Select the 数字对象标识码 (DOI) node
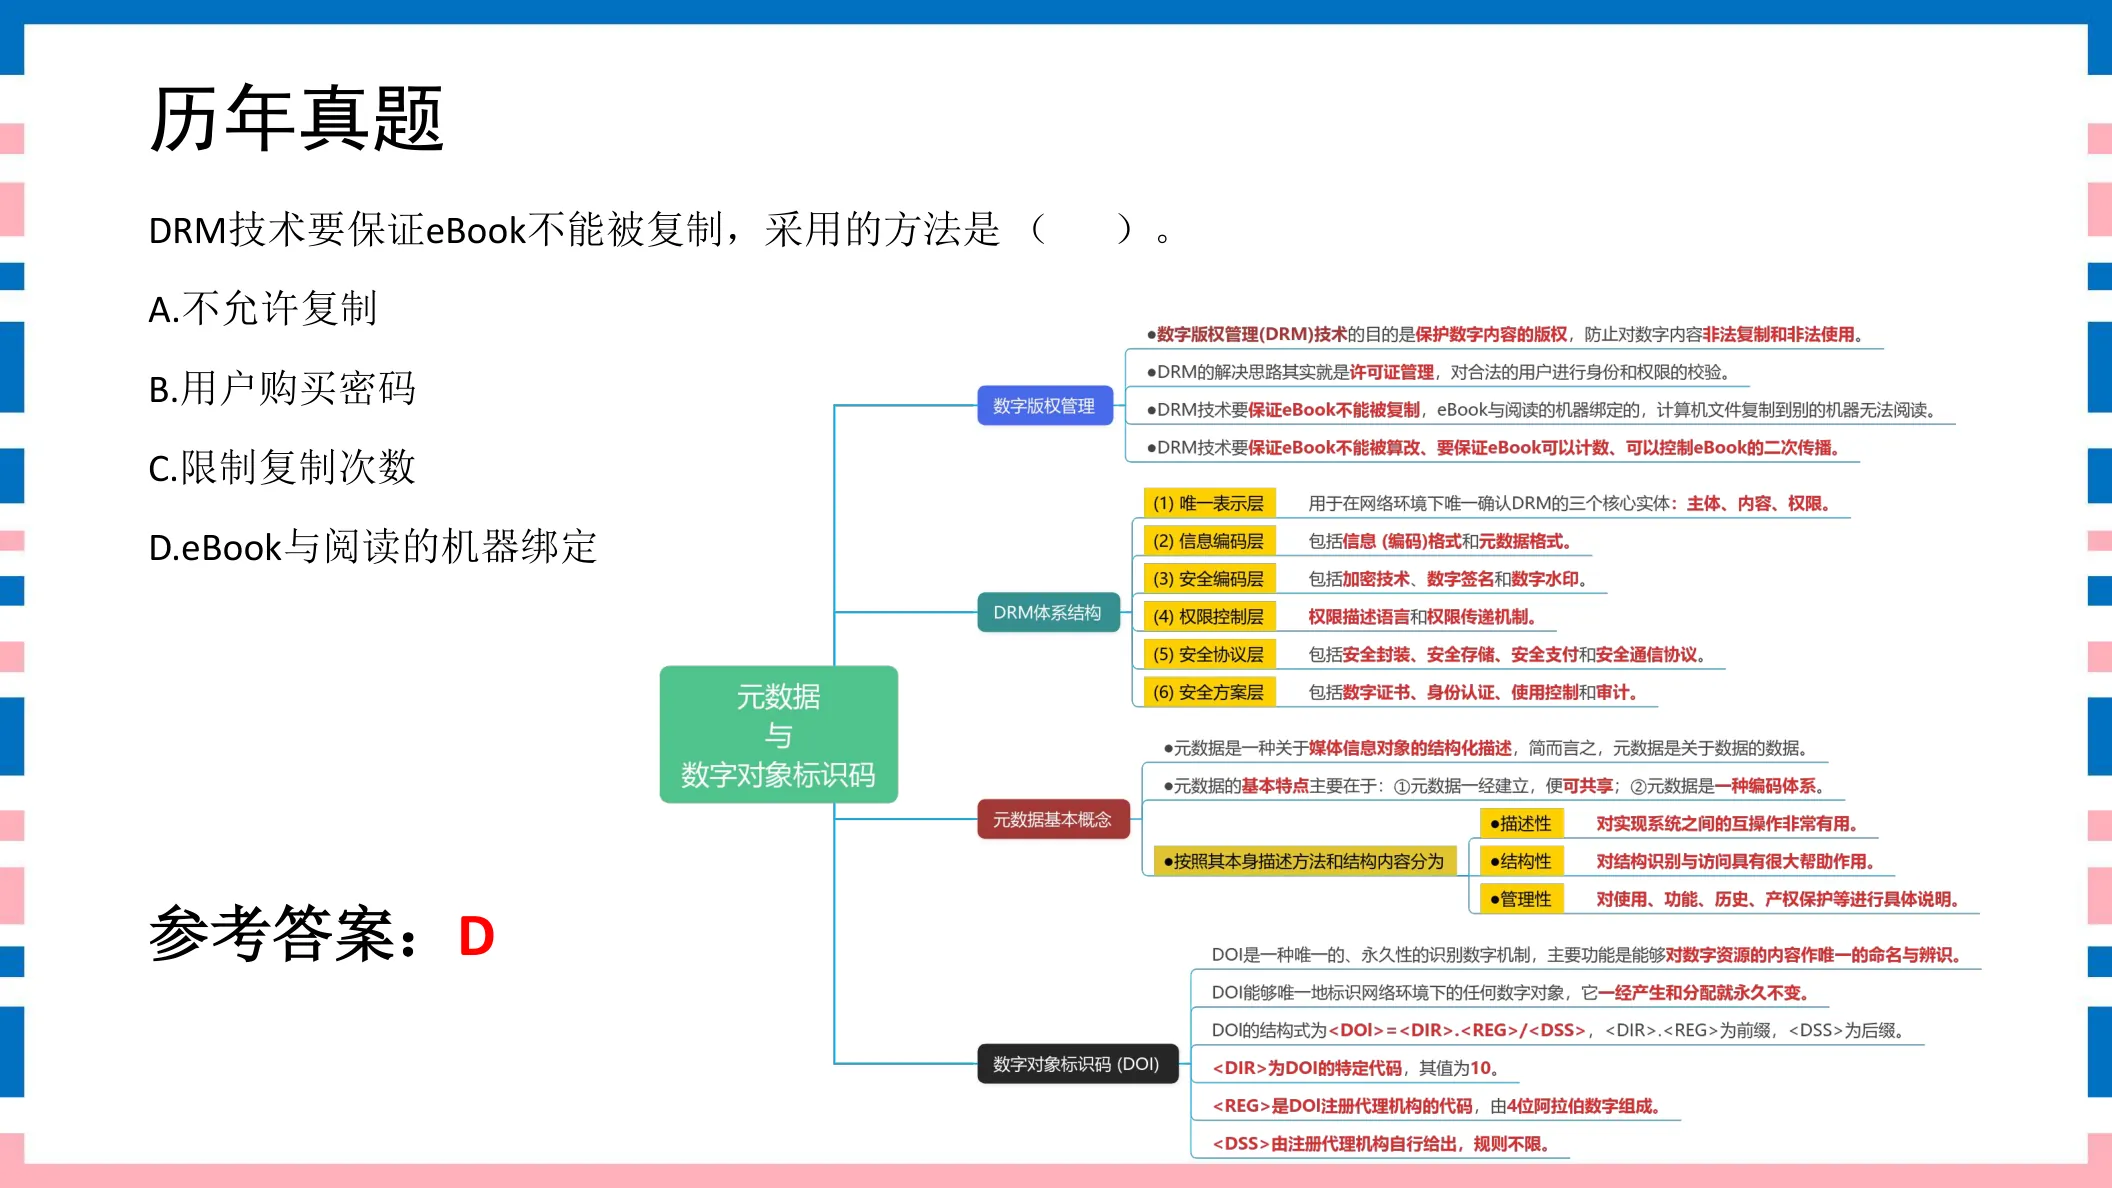Screen dimensions: 2112x1188 coord(1077,1064)
